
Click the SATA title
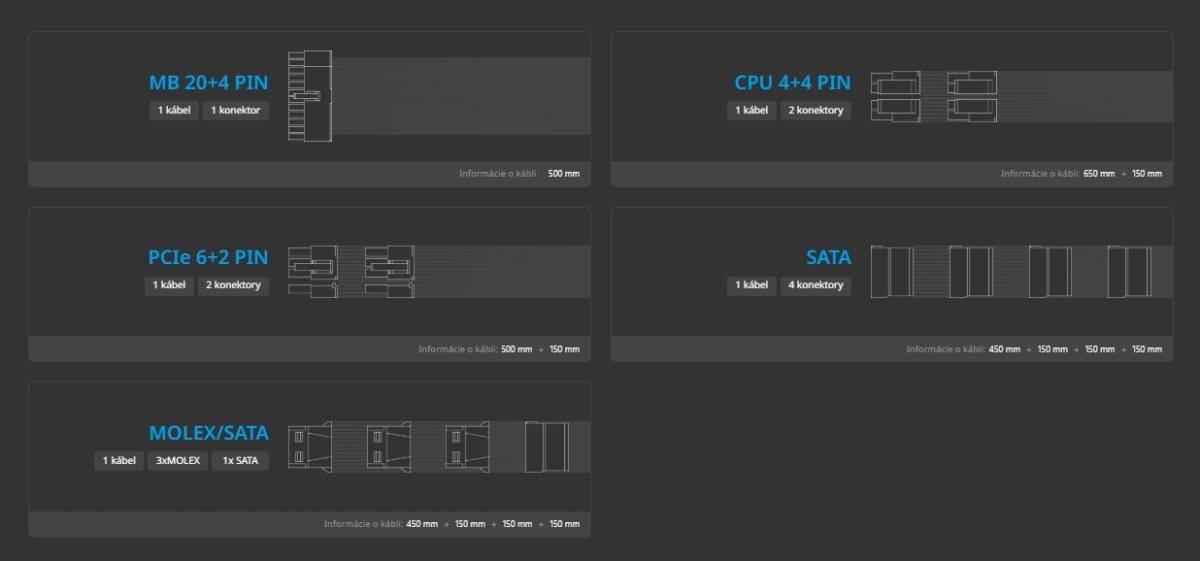tap(829, 258)
